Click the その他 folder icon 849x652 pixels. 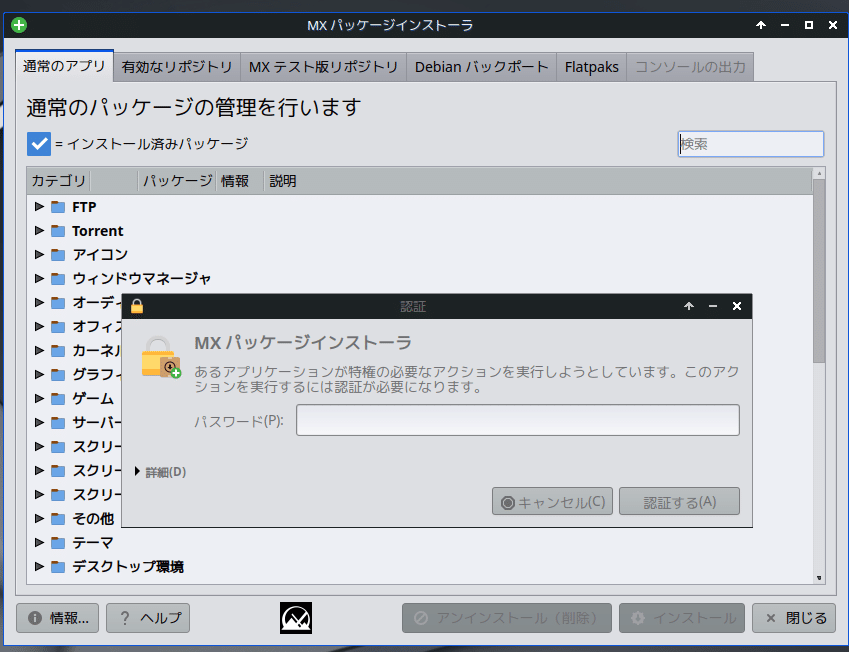pyautogui.click(x=58, y=519)
